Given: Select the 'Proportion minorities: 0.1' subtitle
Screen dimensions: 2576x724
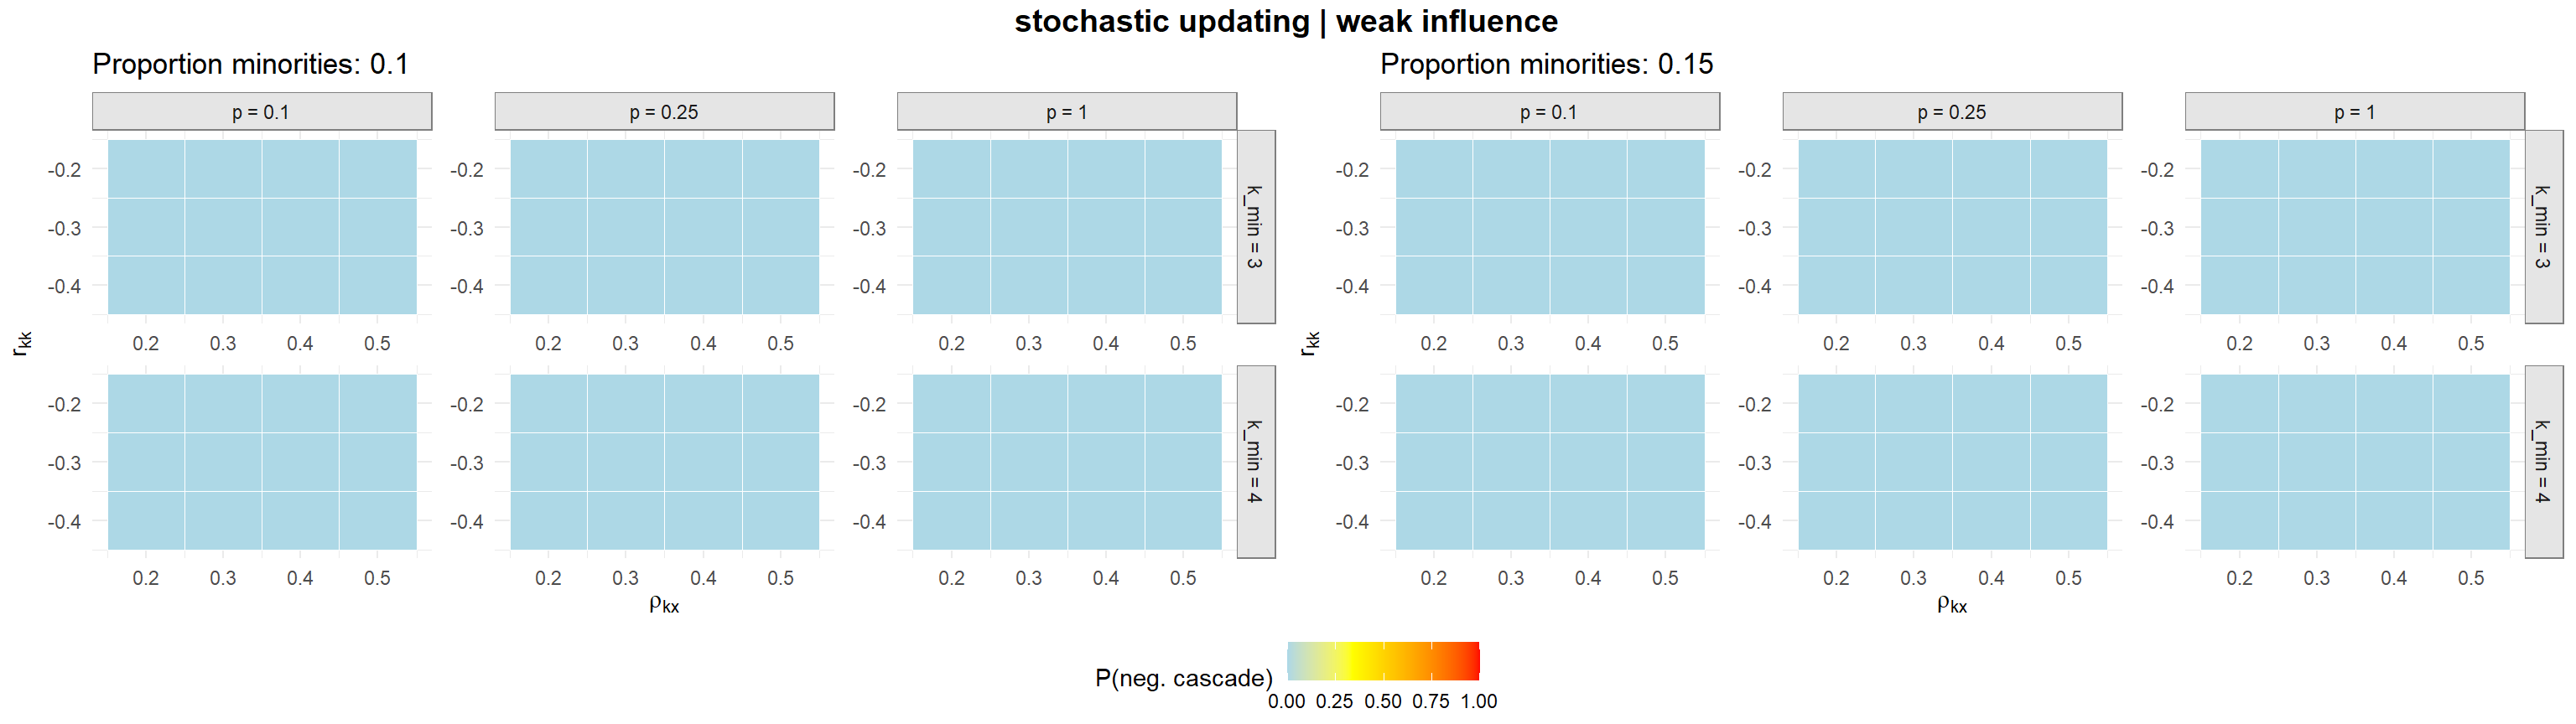Looking at the screenshot, I should (250, 65).
